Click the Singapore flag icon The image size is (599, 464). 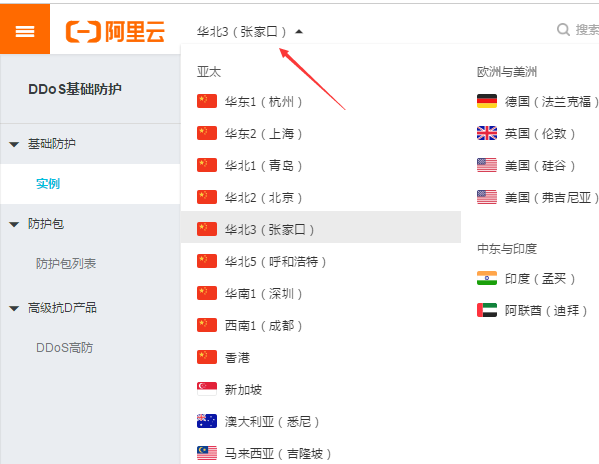tap(207, 389)
